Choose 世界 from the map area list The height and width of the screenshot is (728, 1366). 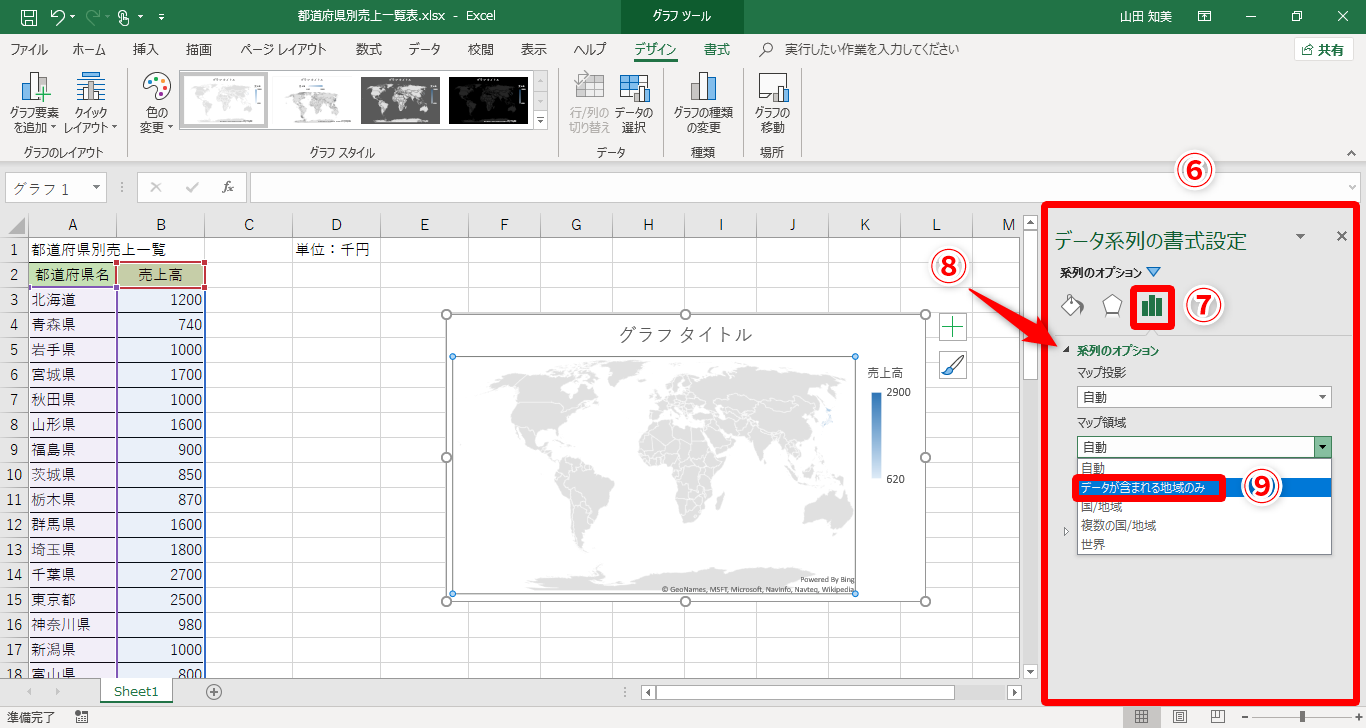(1204, 544)
